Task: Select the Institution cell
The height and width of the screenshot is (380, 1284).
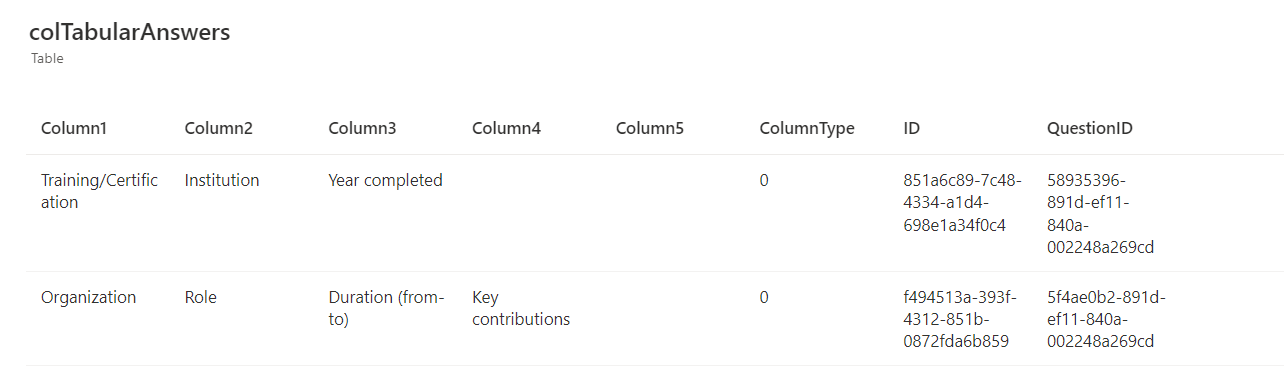Action: click(x=222, y=180)
